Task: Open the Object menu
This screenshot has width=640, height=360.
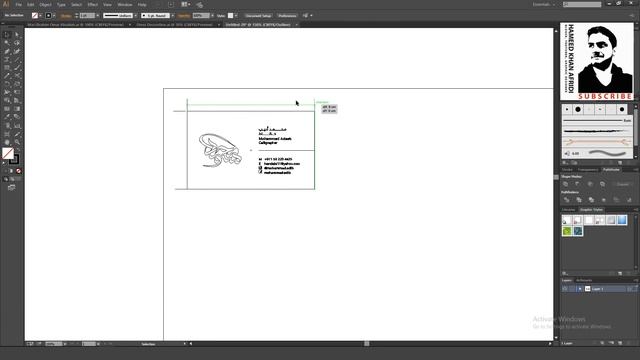Action: tap(45, 4)
